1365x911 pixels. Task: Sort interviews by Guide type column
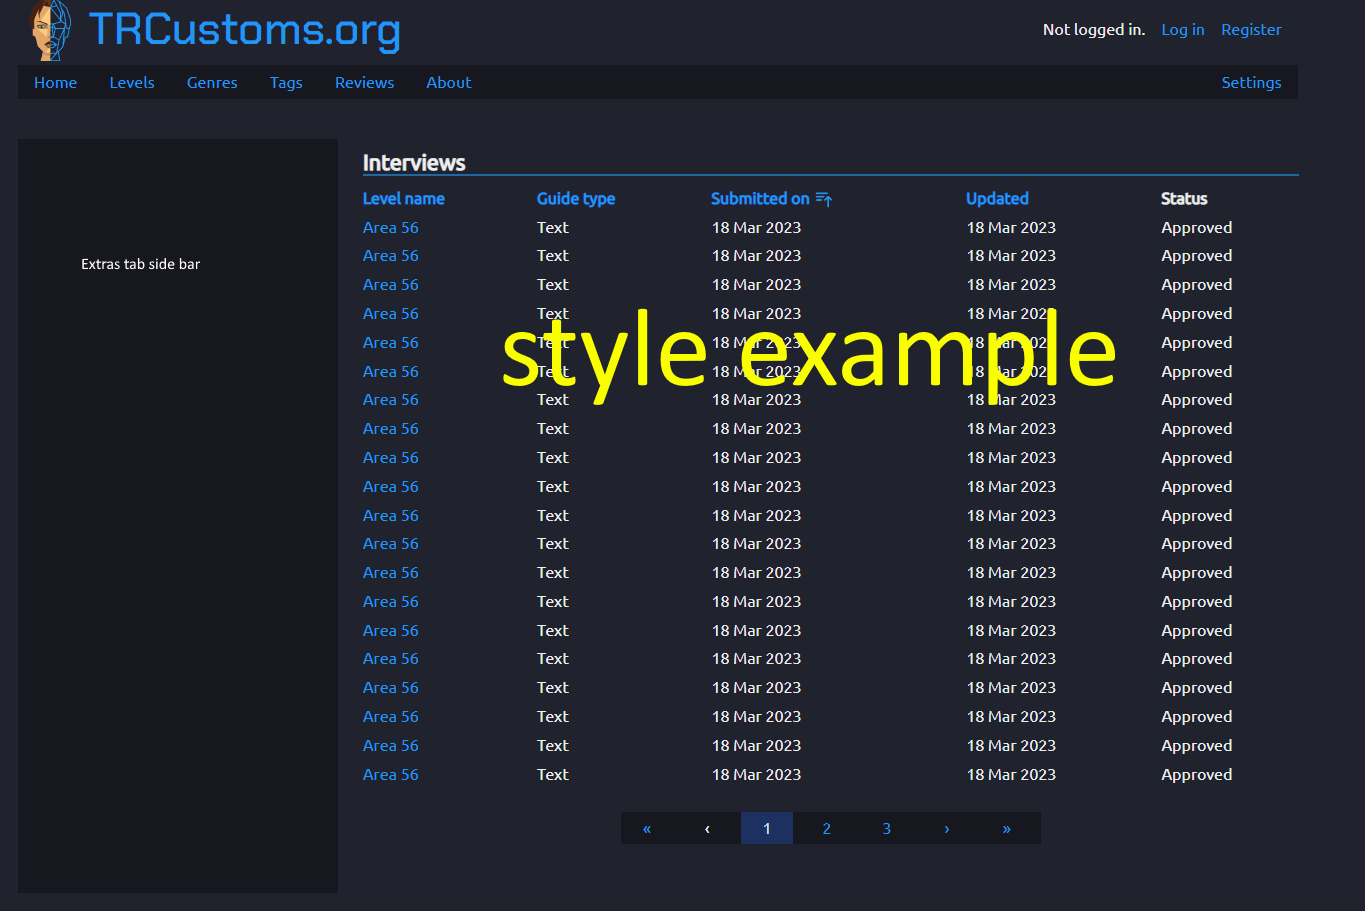click(576, 198)
